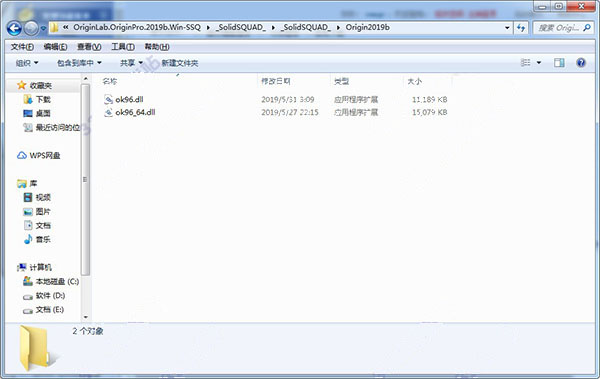Click the Back navigation arrow
600x379 pixels.
(x=14, y=28)
